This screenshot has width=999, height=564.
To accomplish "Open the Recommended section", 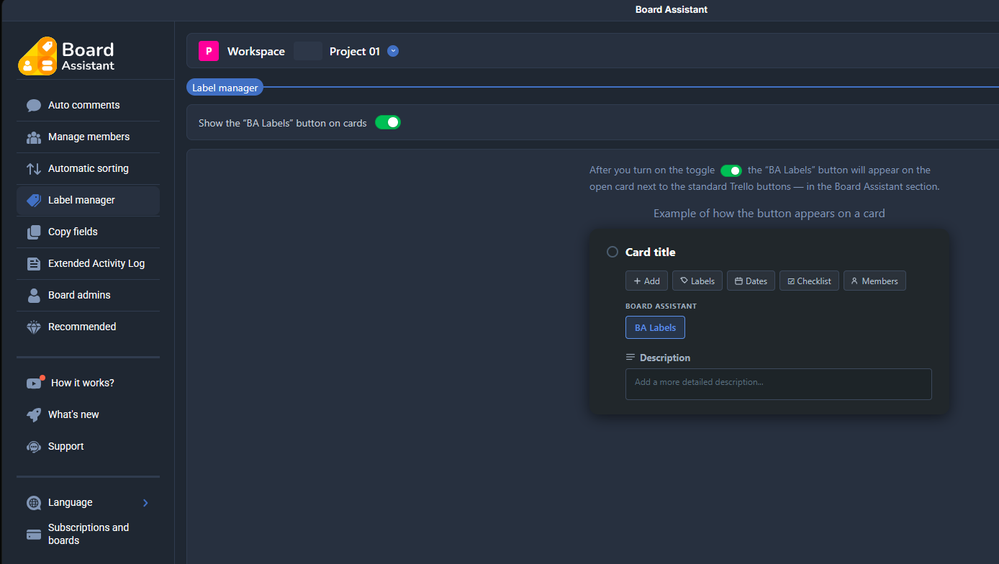I will point(88,327).
